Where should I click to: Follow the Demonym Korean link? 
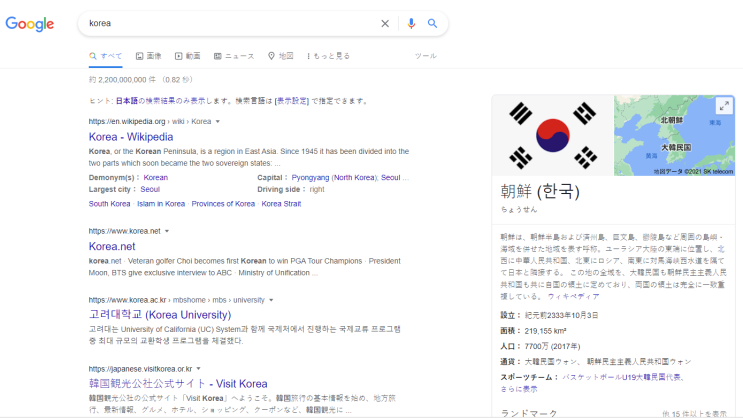[x=155, y=178]
